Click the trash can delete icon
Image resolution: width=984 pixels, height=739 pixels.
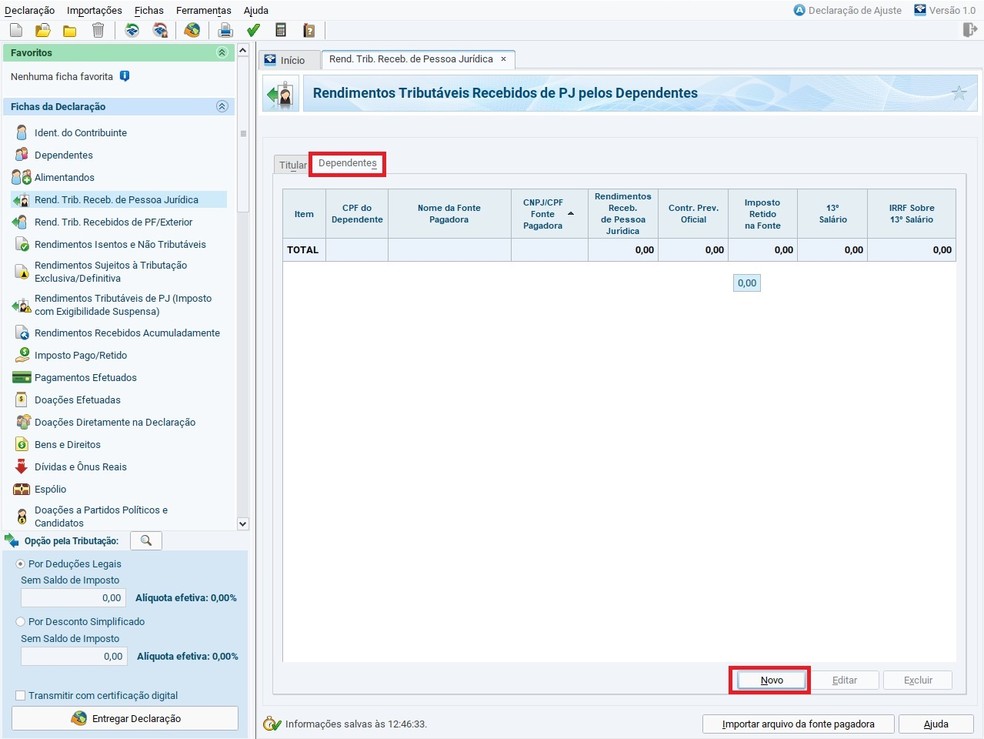(98, 30)
